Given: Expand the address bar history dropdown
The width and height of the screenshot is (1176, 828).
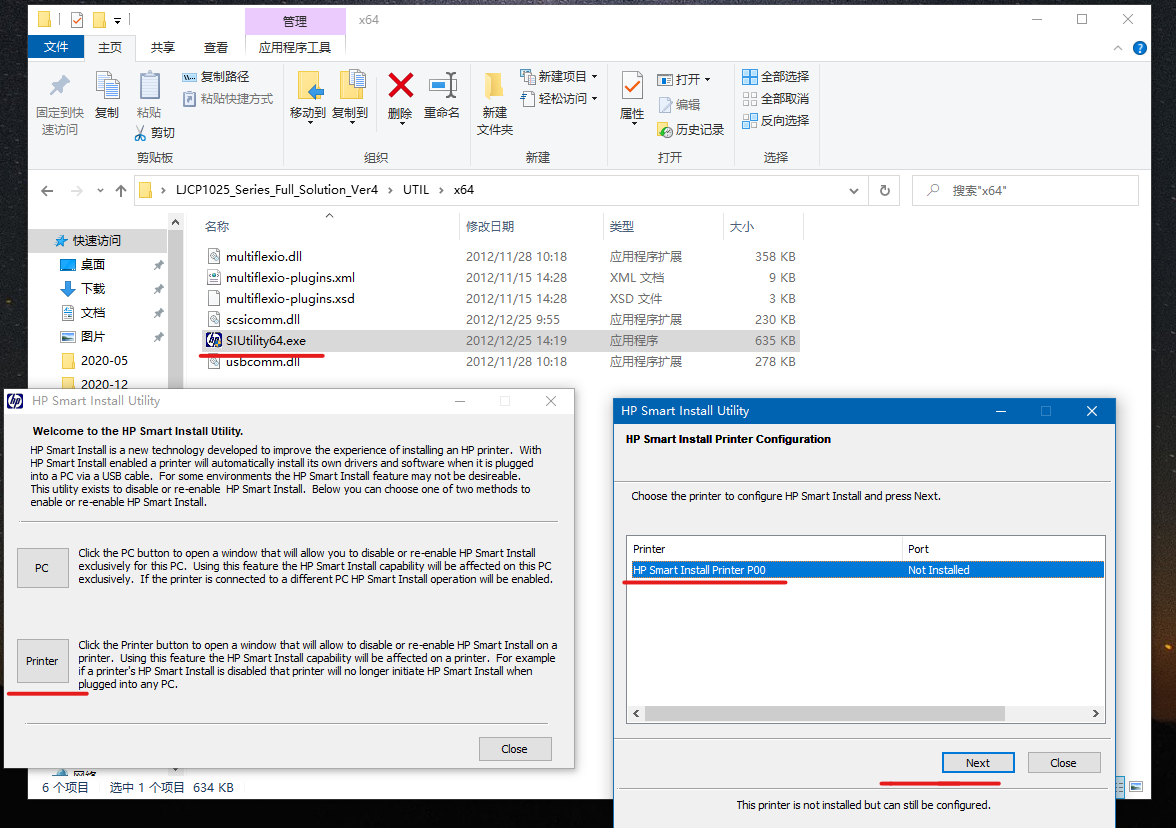Looking at the screenshot, I should coord(854,190).
